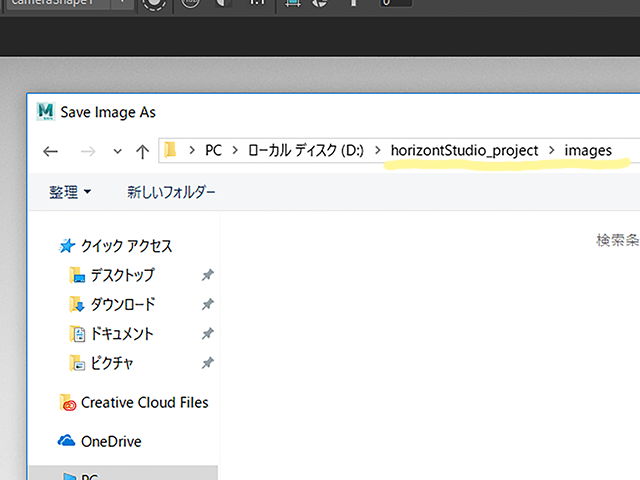Click the ダウンロード folder icon

coord(77,304)
